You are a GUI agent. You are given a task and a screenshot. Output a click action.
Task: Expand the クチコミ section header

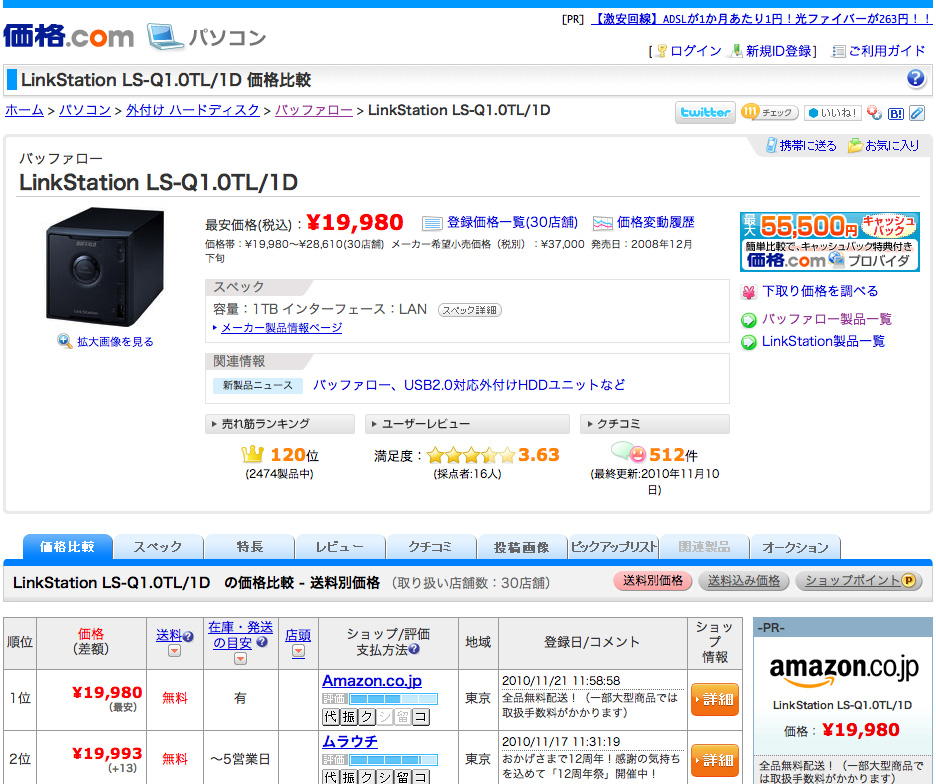[655, 424]
